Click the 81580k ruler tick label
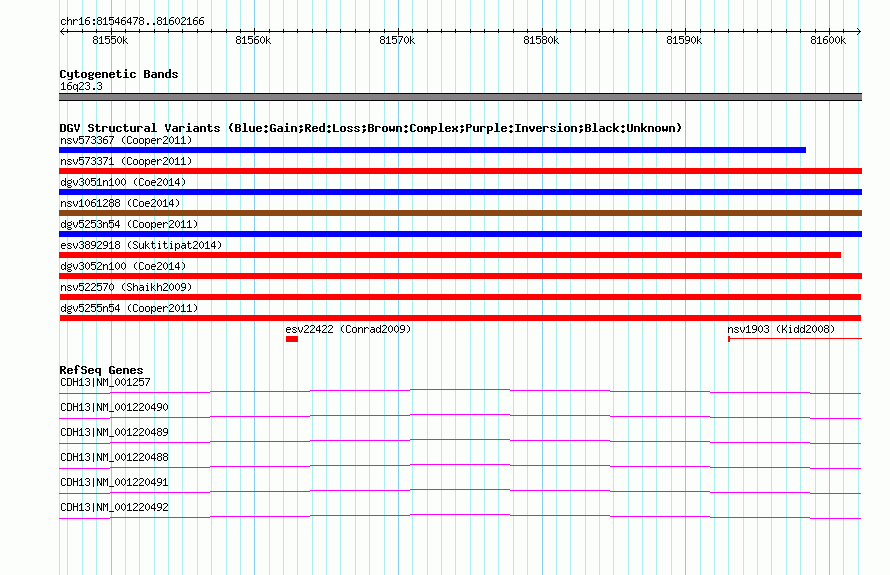 pyautogui.click(x=541, y=40)
